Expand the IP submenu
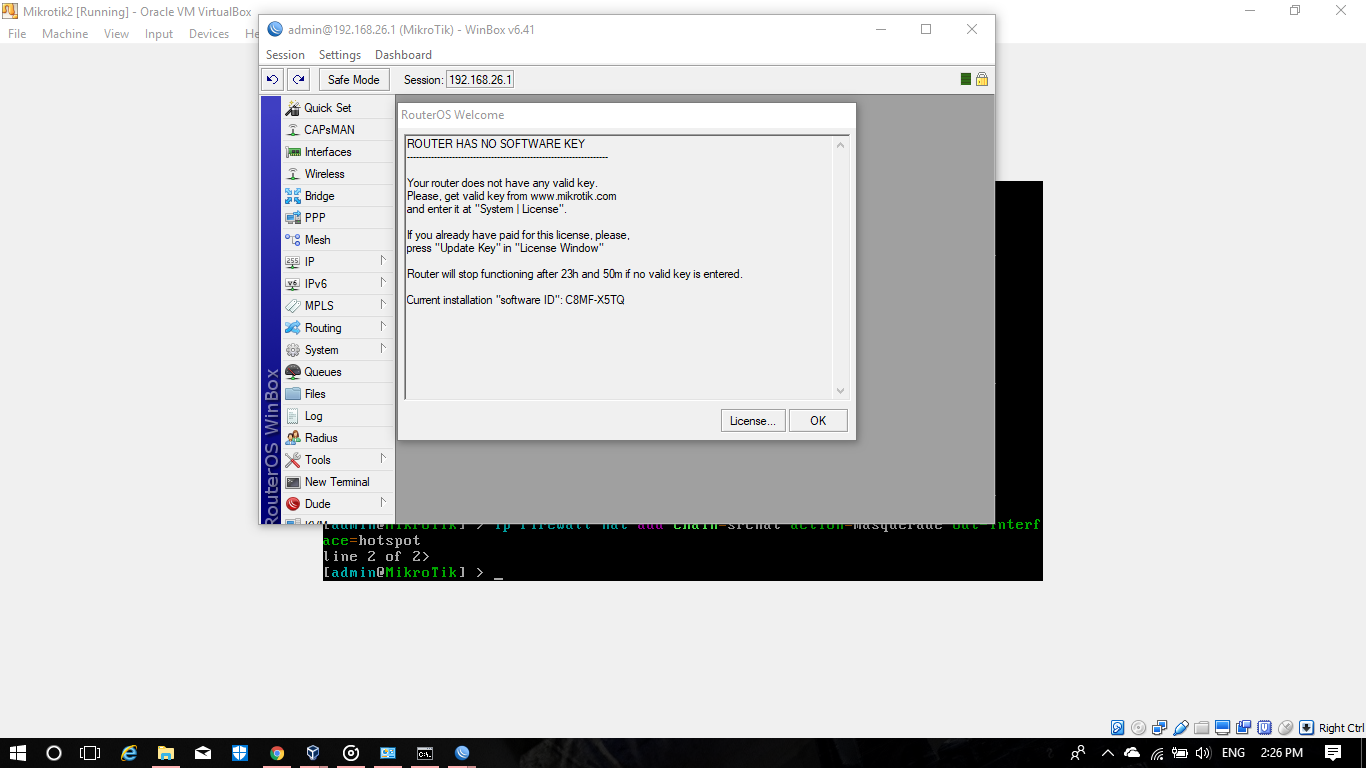The height and width of the screenshot is (768, 1366). pos(338,262)
